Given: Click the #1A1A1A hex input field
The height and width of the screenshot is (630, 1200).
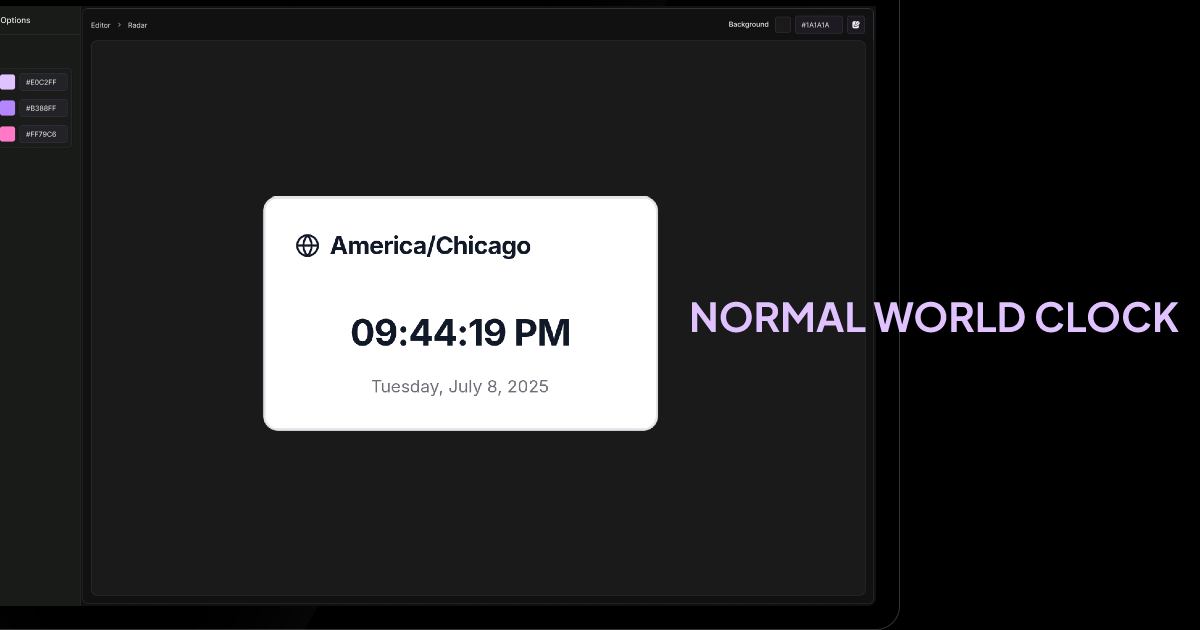Looking at the screenshot, I should 819,24.
